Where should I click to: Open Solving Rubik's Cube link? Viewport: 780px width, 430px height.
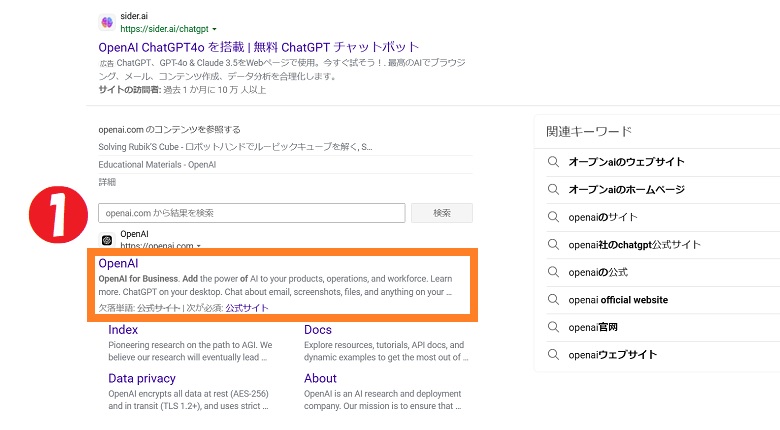coord(235,147)
